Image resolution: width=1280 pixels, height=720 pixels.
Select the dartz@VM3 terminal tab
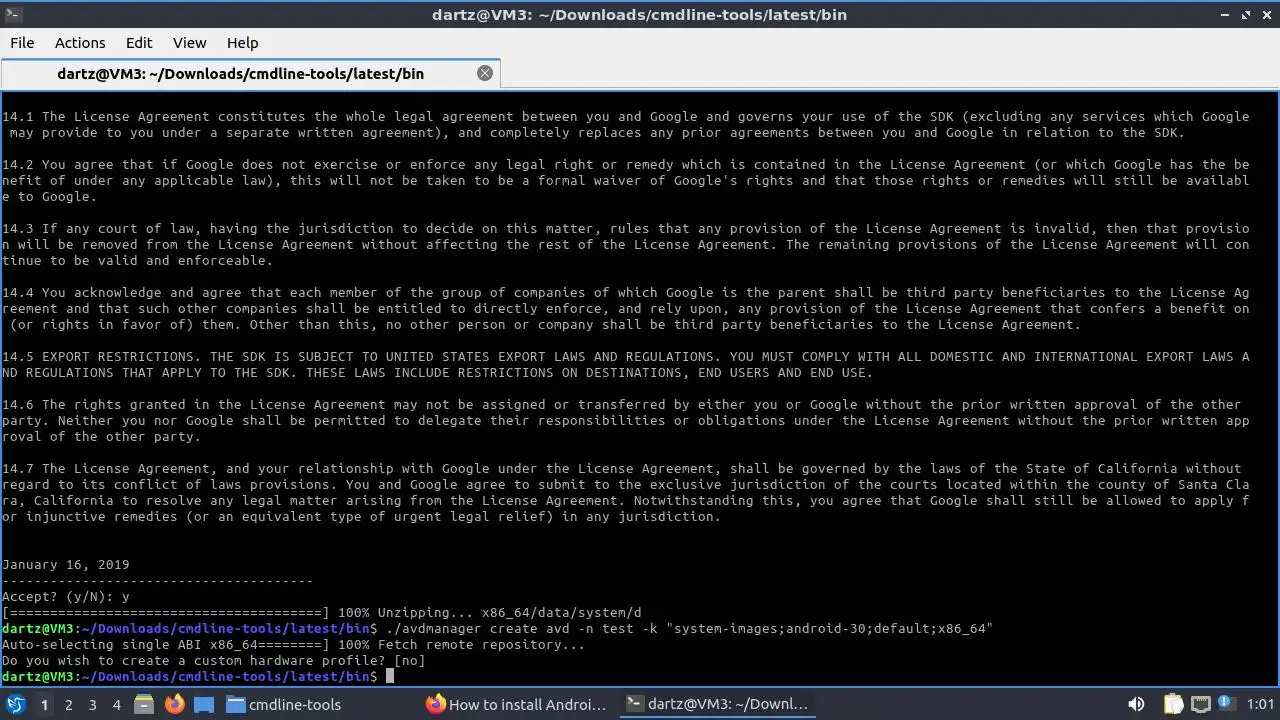coord(249,74)
